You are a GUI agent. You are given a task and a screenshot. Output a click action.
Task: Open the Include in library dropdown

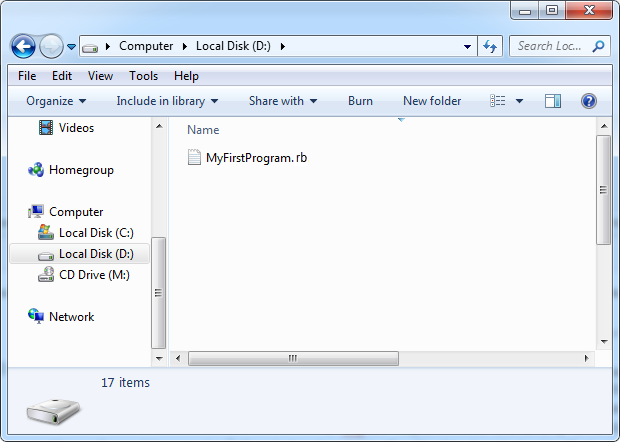tap(167, 101)
